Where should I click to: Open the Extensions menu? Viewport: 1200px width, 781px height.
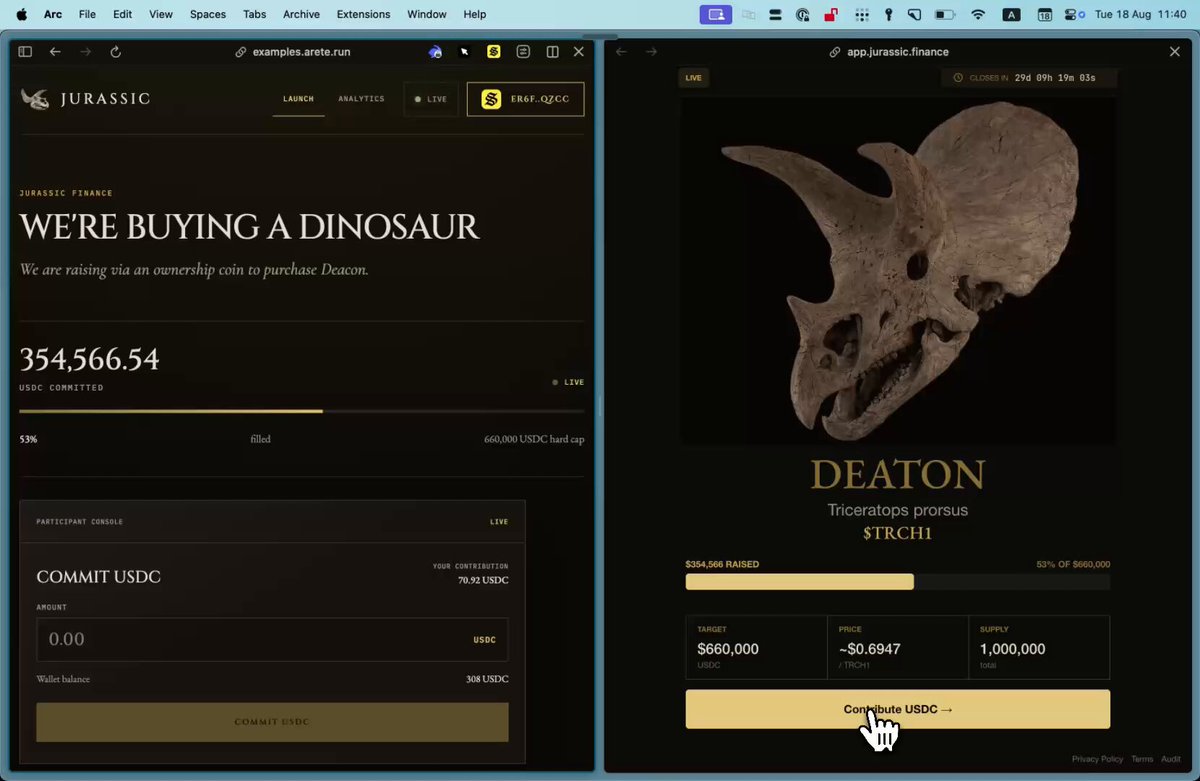coord(363,14)
